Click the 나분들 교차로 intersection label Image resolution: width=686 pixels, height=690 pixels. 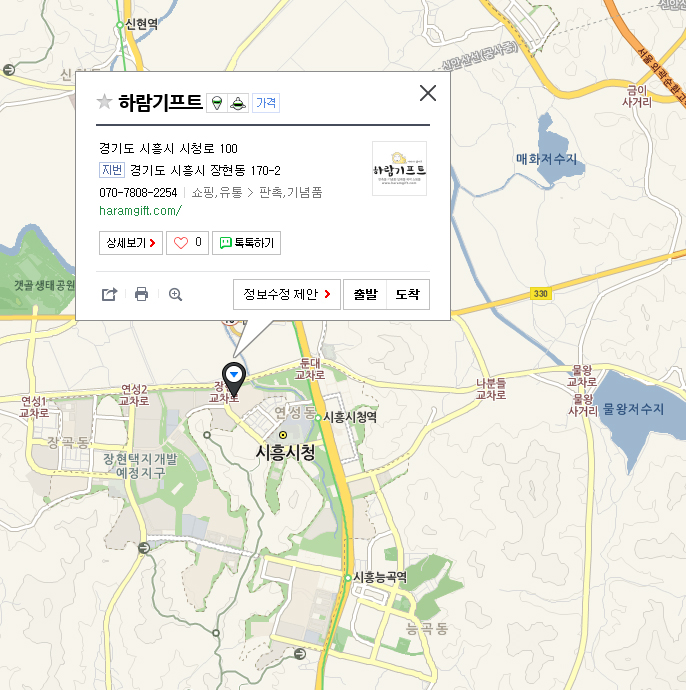click(491, 389)
